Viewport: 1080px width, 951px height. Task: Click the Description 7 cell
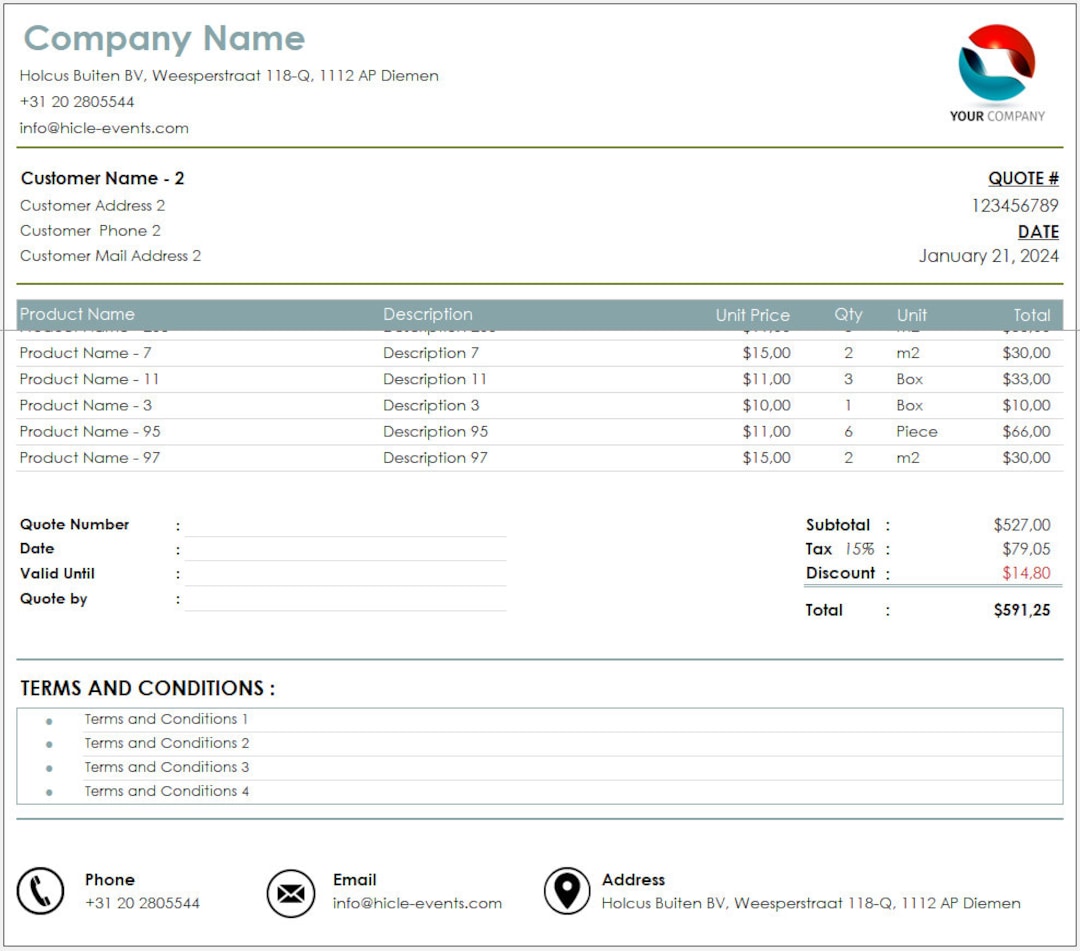point(431,353)
